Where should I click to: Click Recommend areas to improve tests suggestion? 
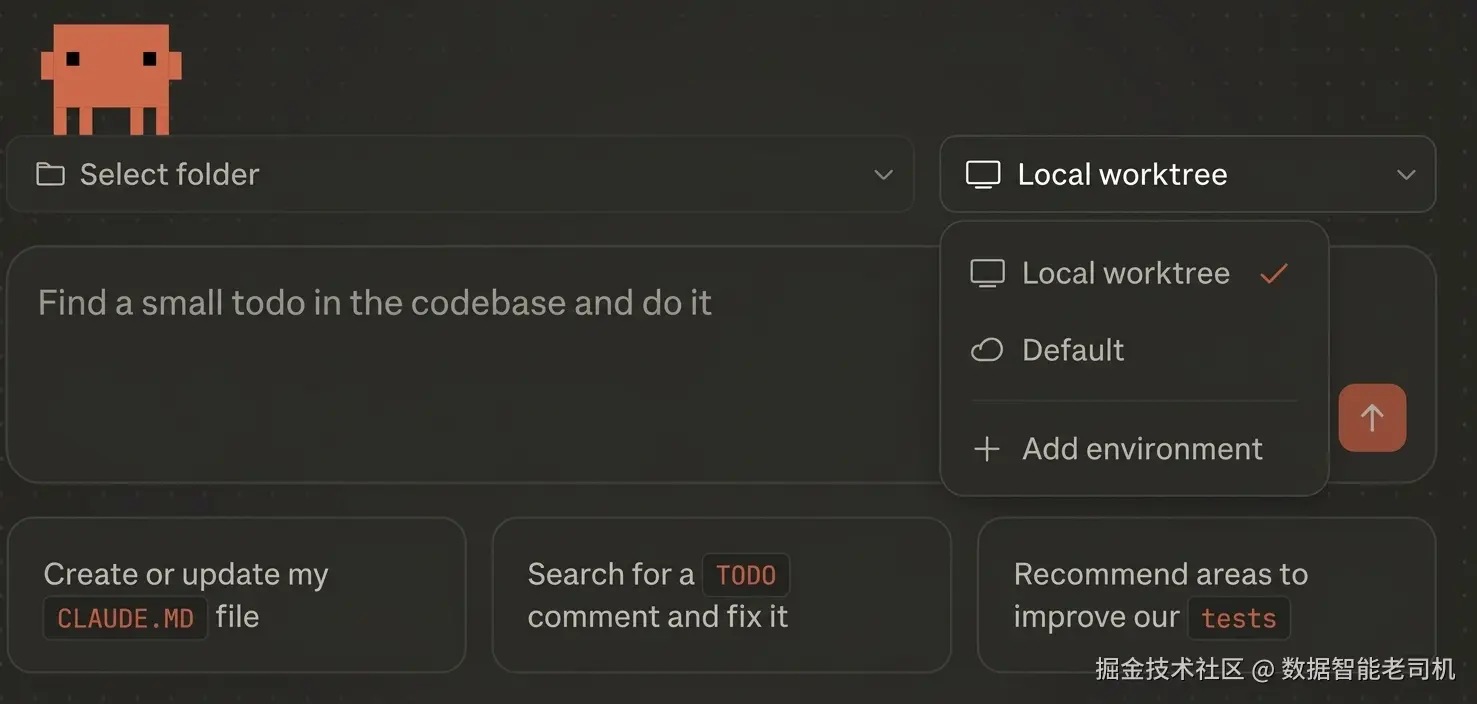tap(1205, 595)
